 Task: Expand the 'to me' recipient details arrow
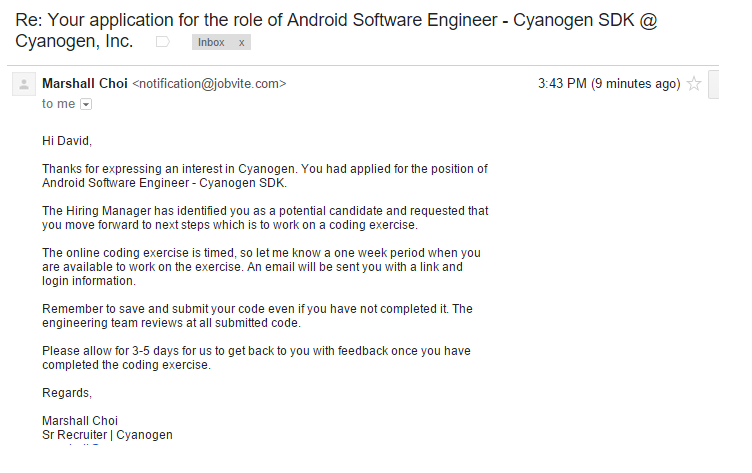[x=86, y=104]
